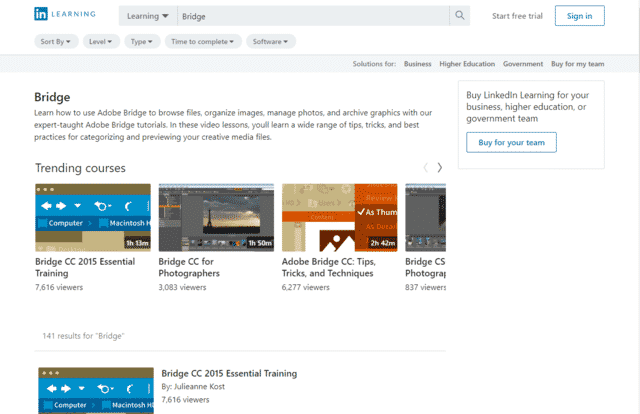Open the Type filter

pos(142,42)
